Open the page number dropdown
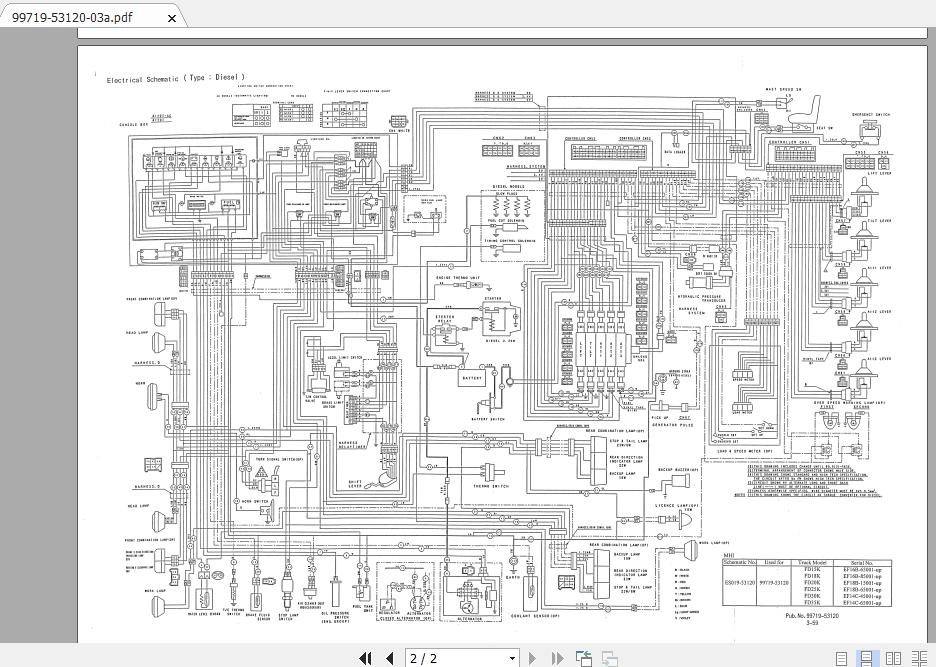The image size is (936, 667). pyautogui.click(x=510, y=657)
